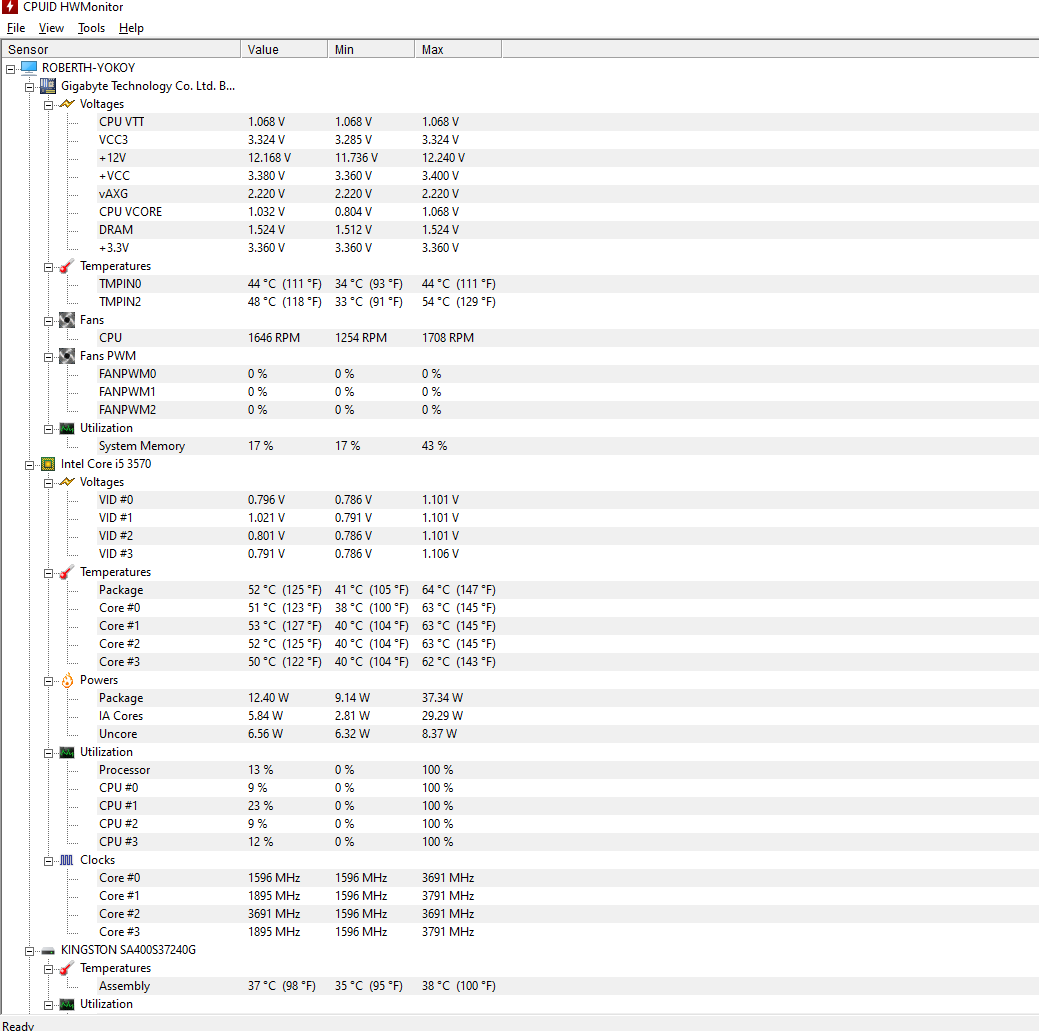Click the 0.804 V min CPU VCORE value

point(353,212)
